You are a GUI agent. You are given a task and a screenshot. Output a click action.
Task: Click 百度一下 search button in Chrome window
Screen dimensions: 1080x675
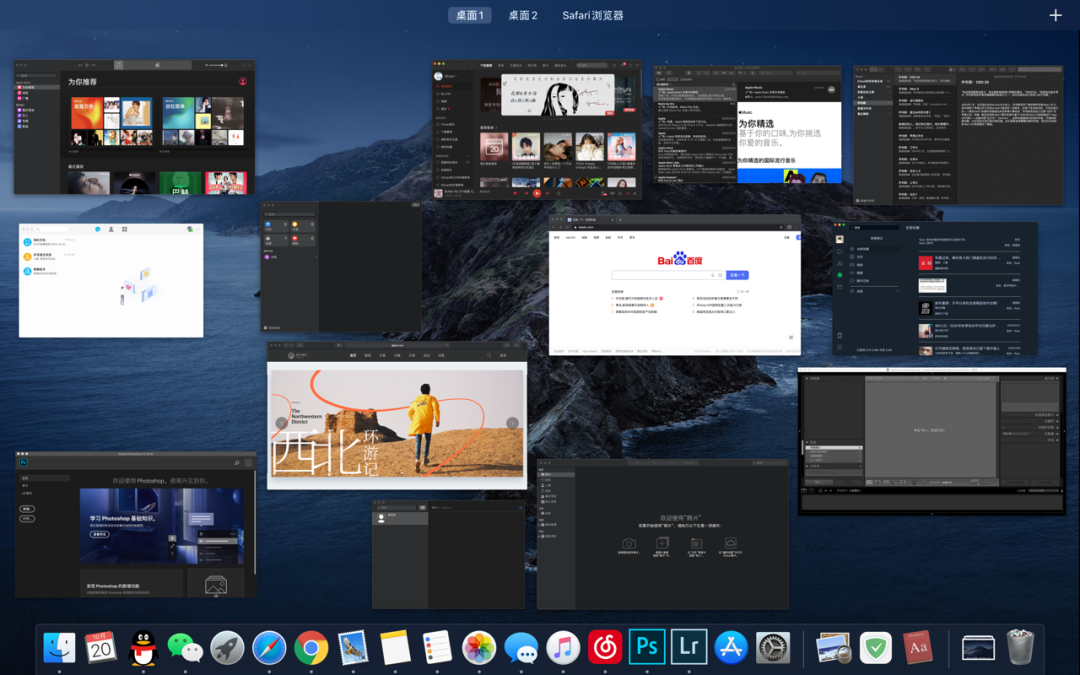(738, 274)
